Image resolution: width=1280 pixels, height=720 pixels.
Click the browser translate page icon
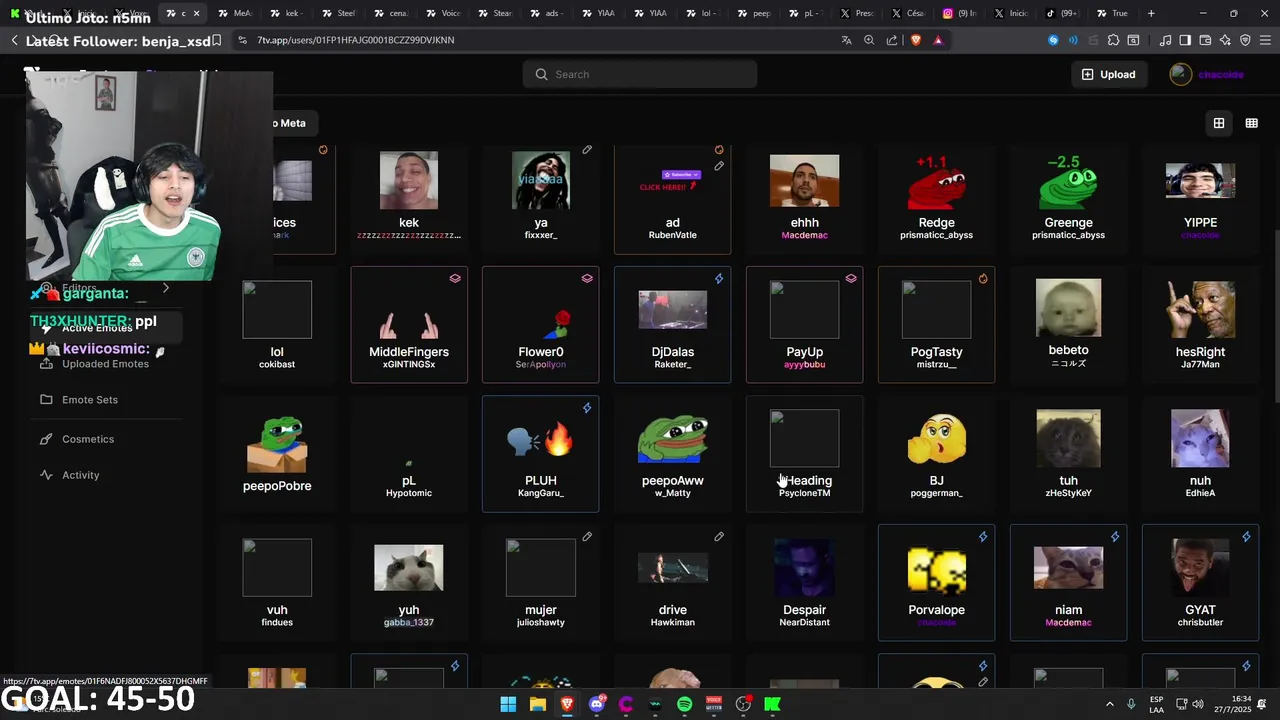(x=847, y=40)
